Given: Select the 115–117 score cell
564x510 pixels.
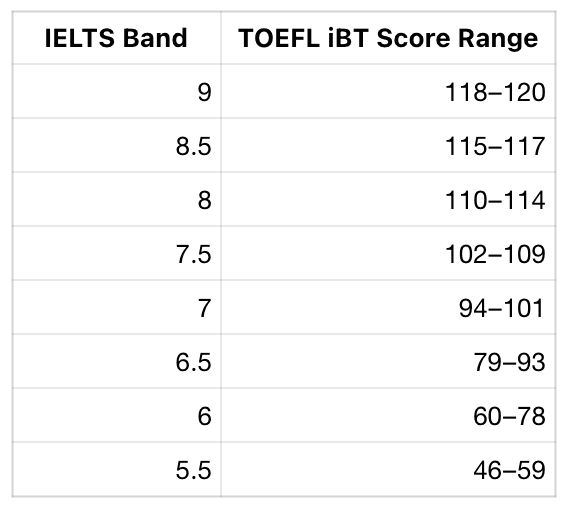Looking at the screenshot, I should coord(388,145).
